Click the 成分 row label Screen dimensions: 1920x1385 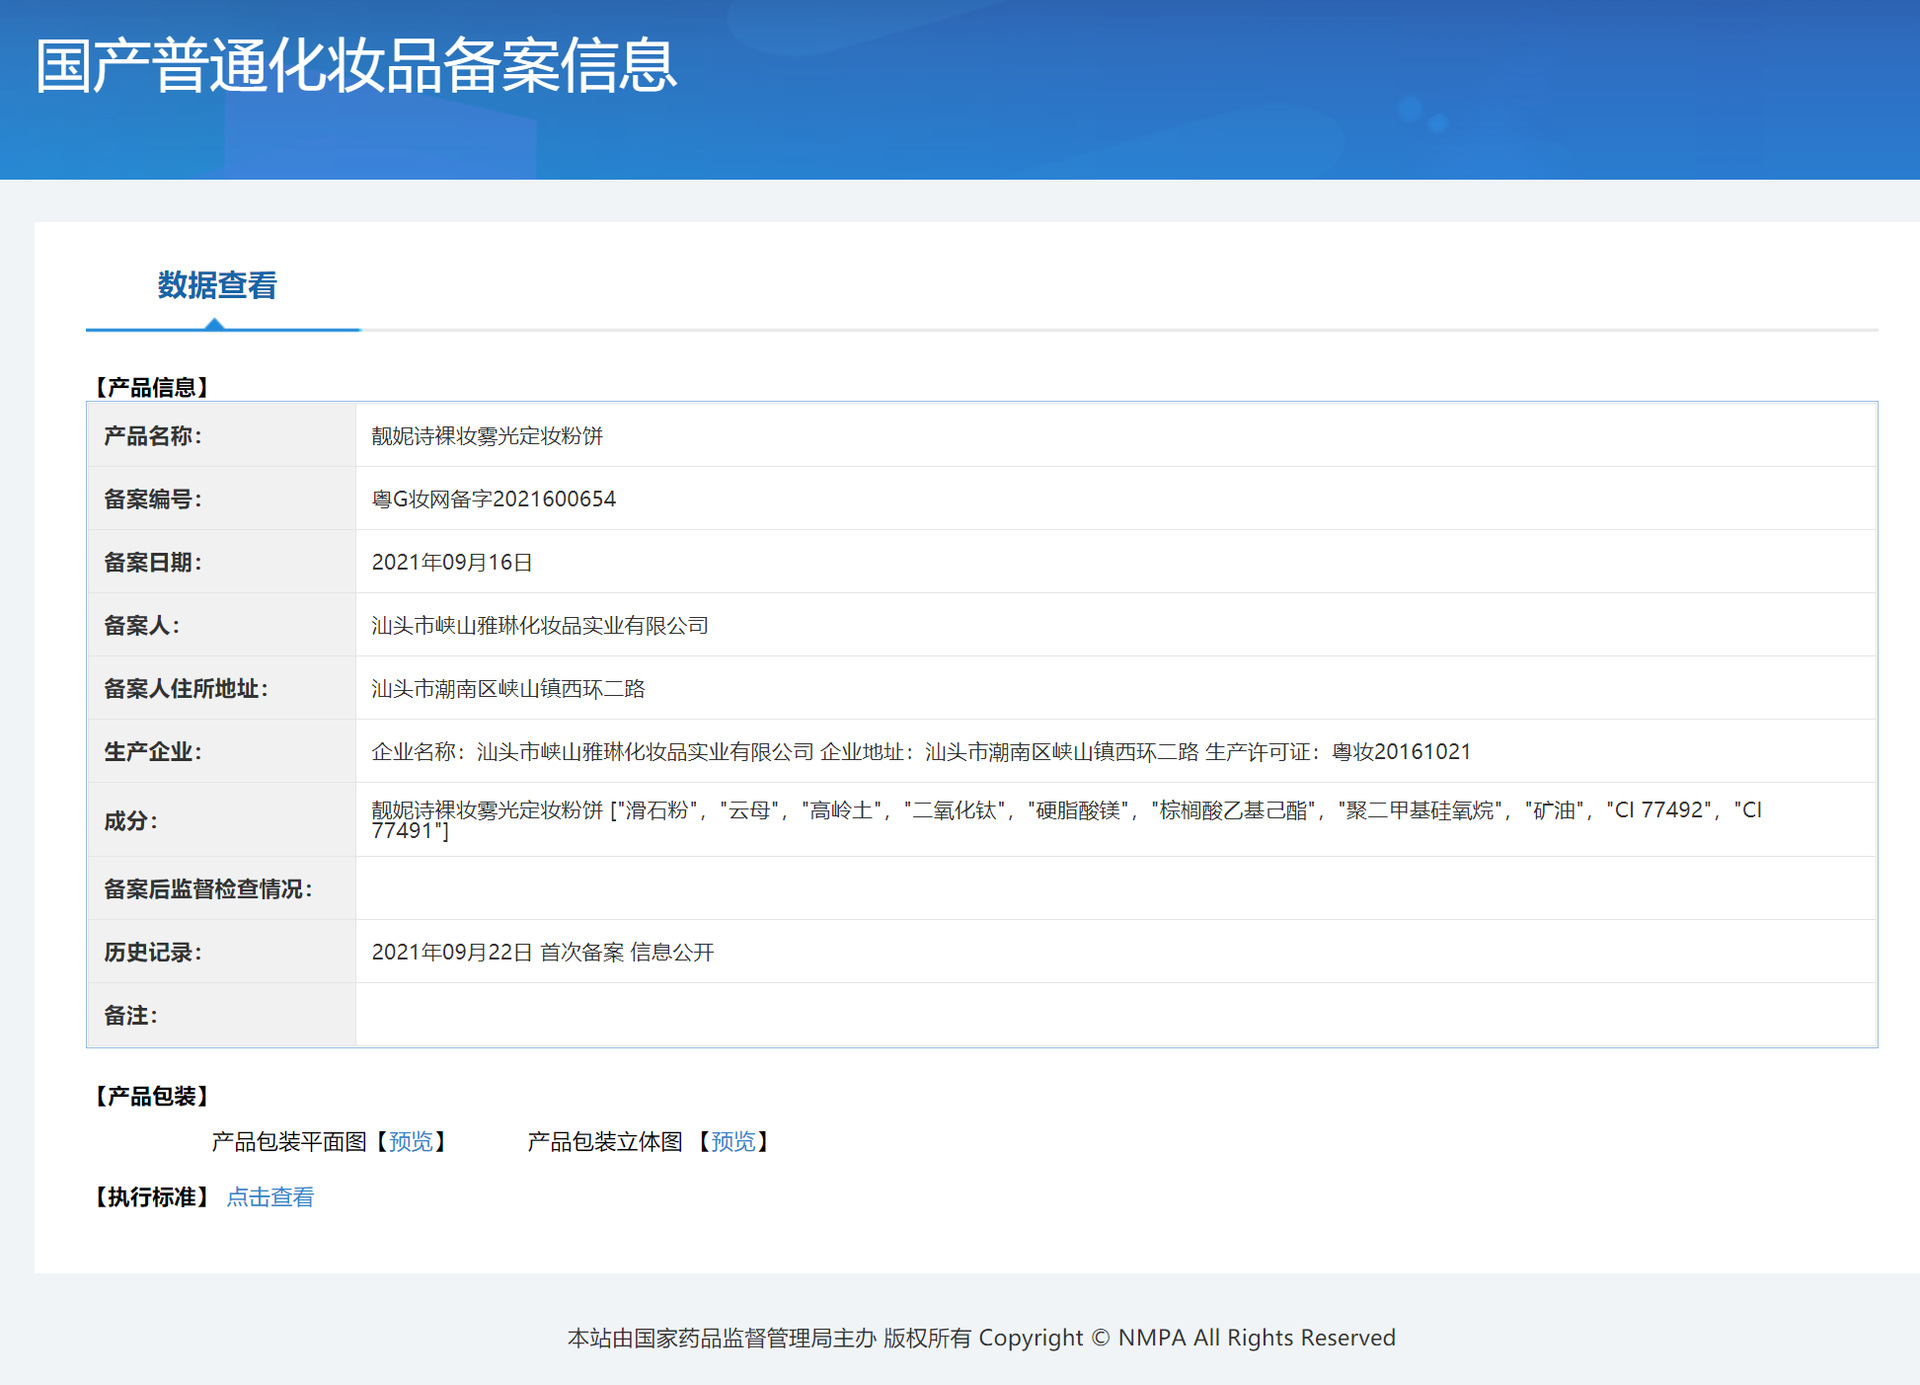point(130,821)
